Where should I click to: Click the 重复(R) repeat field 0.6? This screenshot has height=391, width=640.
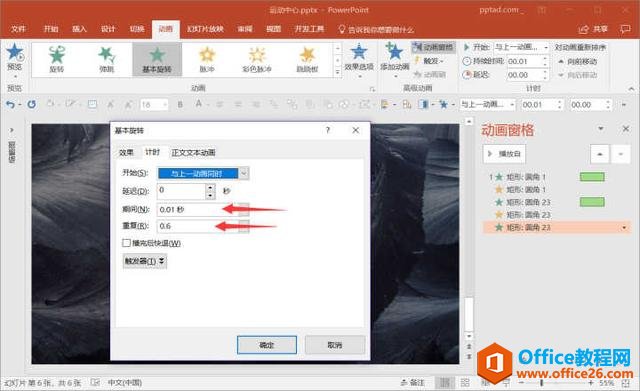[x=198, y=226]
